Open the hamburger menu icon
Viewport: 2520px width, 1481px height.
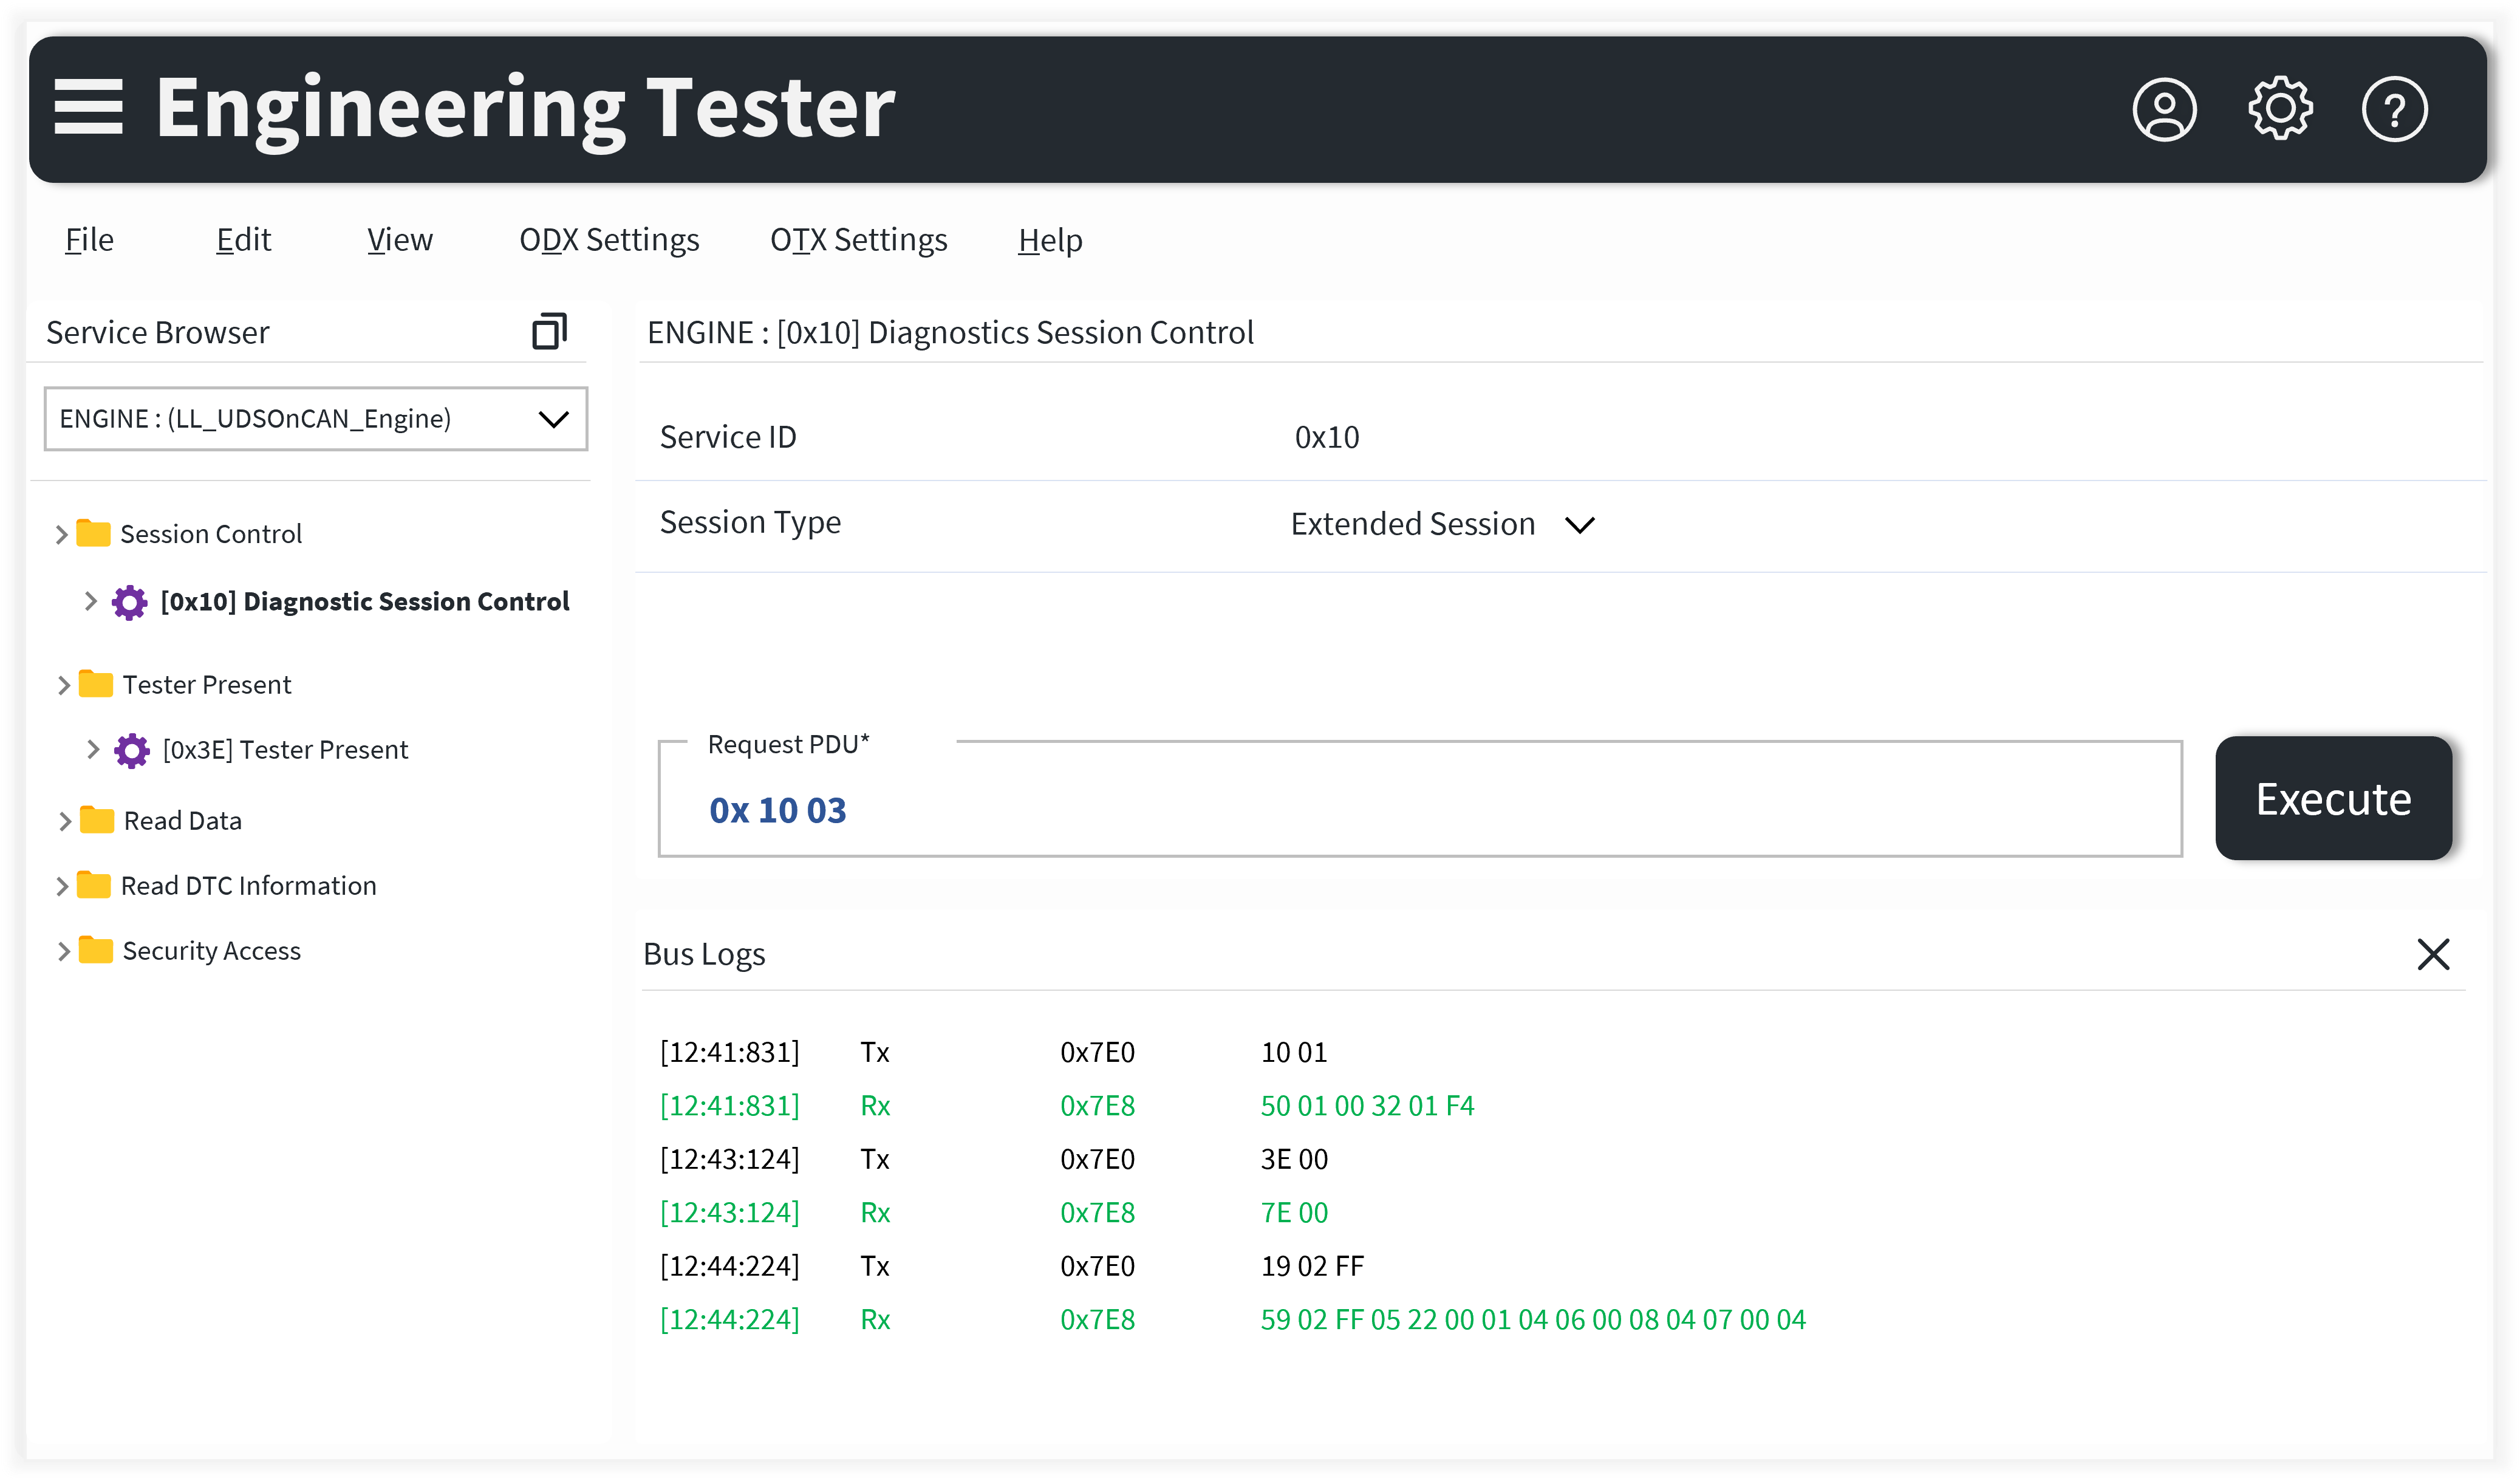(88, 107)
